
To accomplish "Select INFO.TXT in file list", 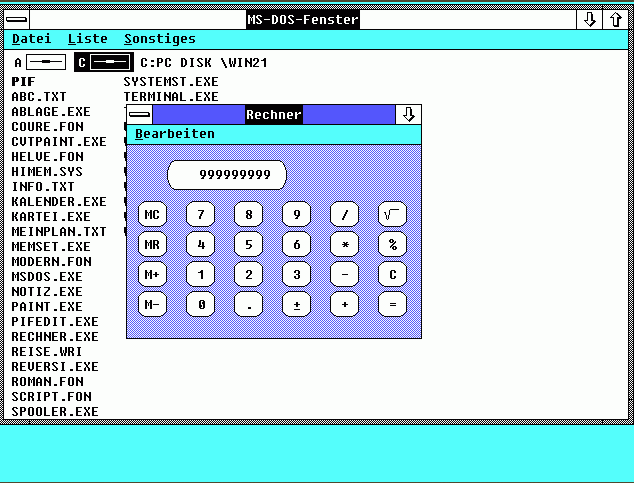I will click(x=43, y=186).
